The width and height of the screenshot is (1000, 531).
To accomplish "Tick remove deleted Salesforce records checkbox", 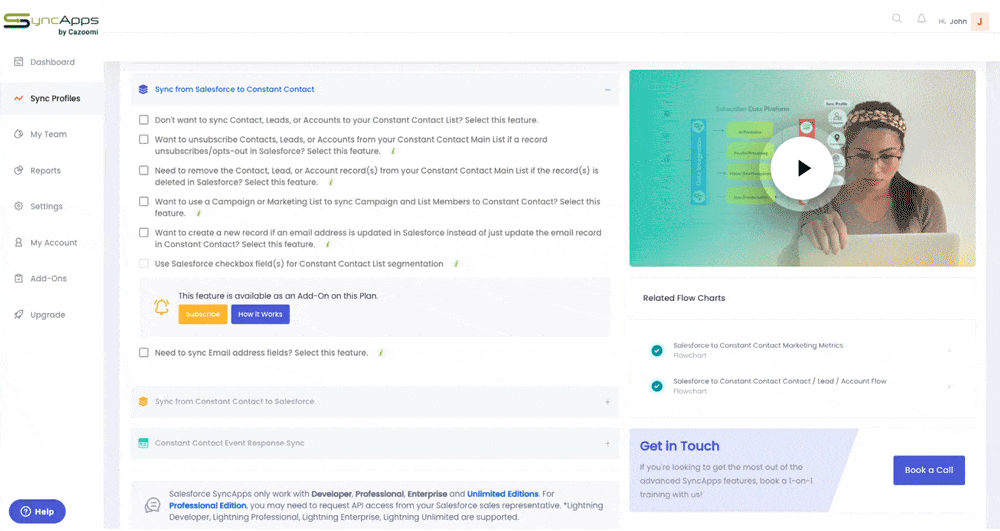I will [x=143, y=170].
